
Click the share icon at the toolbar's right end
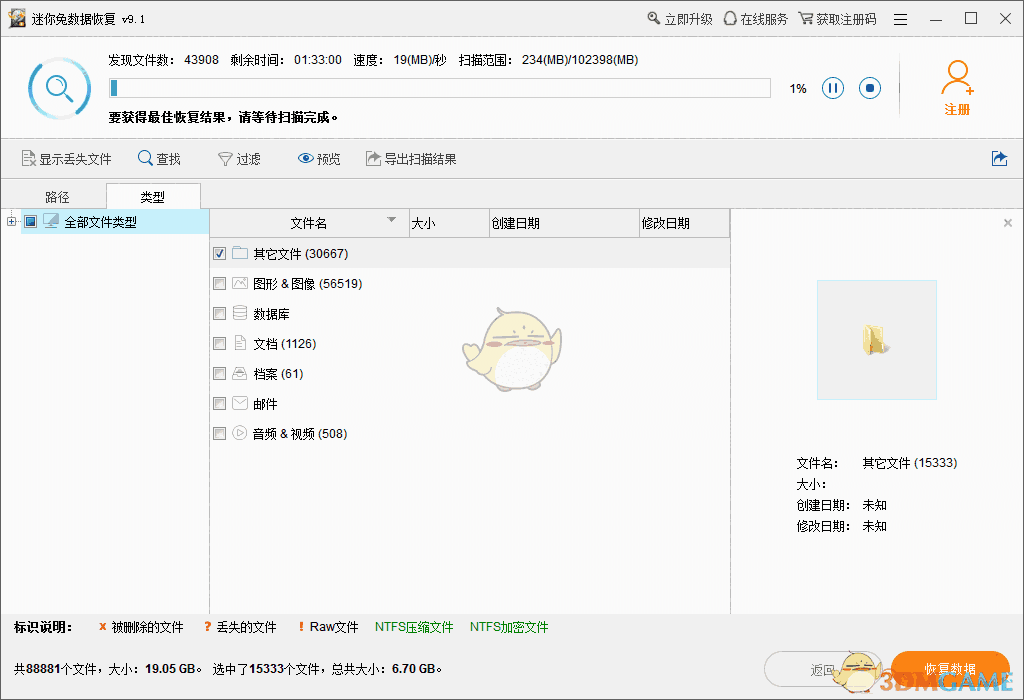[x=999, y=158]
